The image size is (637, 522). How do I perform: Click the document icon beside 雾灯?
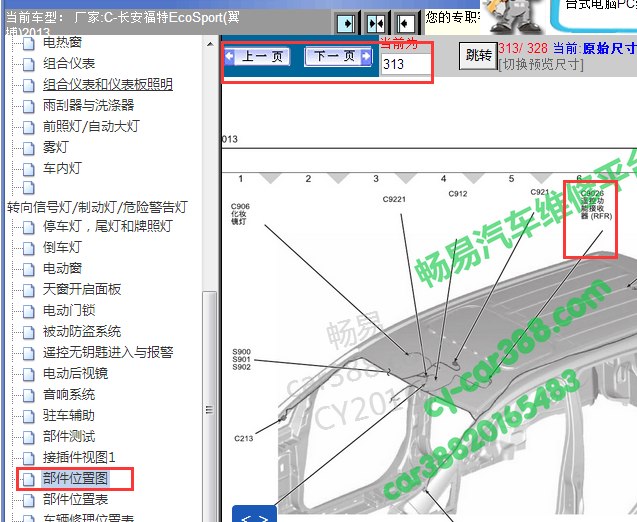pyautogui.click(x=28, y=148)
